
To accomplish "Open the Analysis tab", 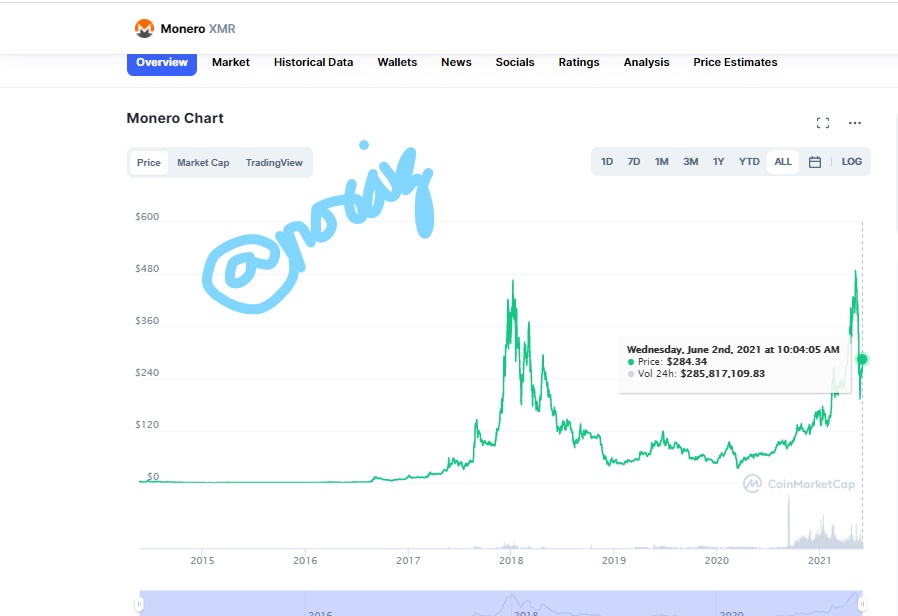I will pos(646,62).
